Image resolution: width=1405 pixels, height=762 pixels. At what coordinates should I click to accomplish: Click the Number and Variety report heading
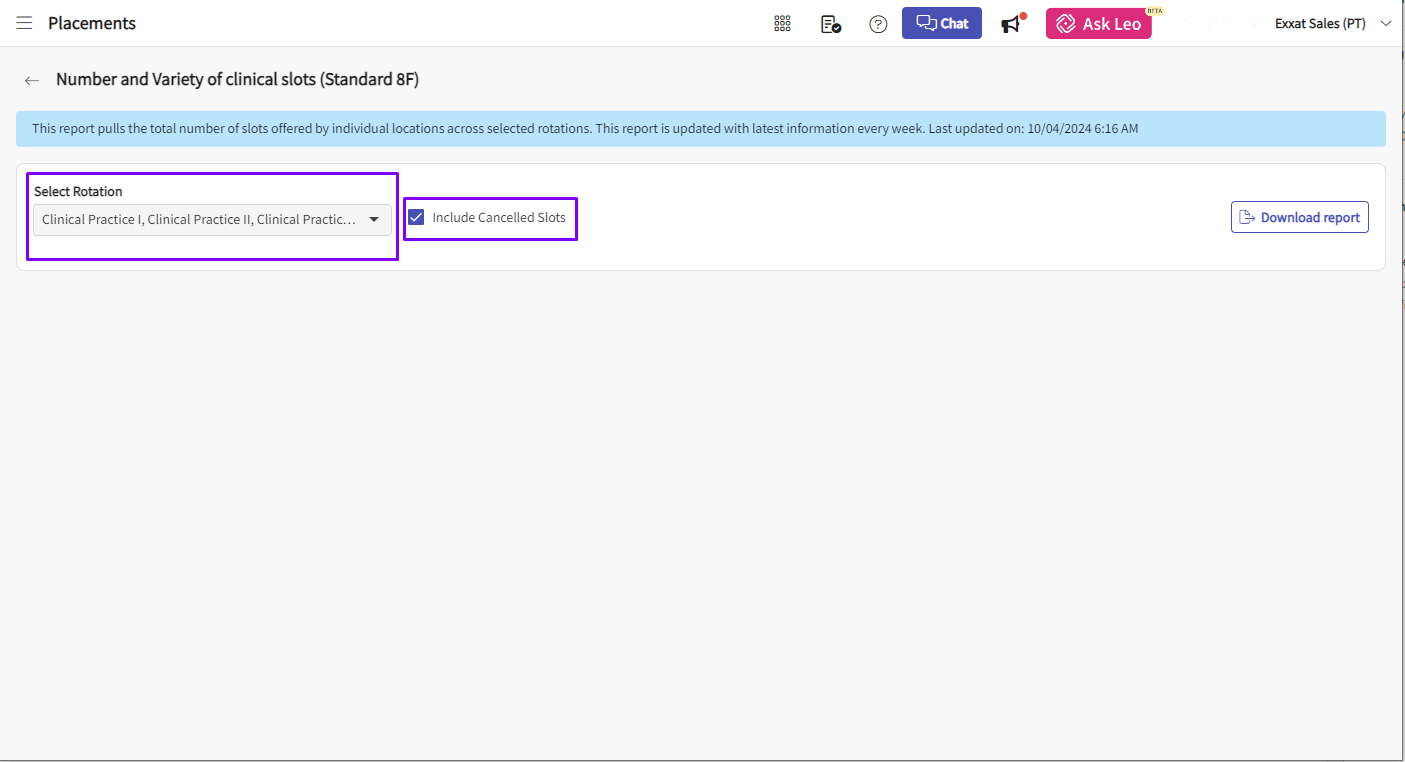pos(237,80)
